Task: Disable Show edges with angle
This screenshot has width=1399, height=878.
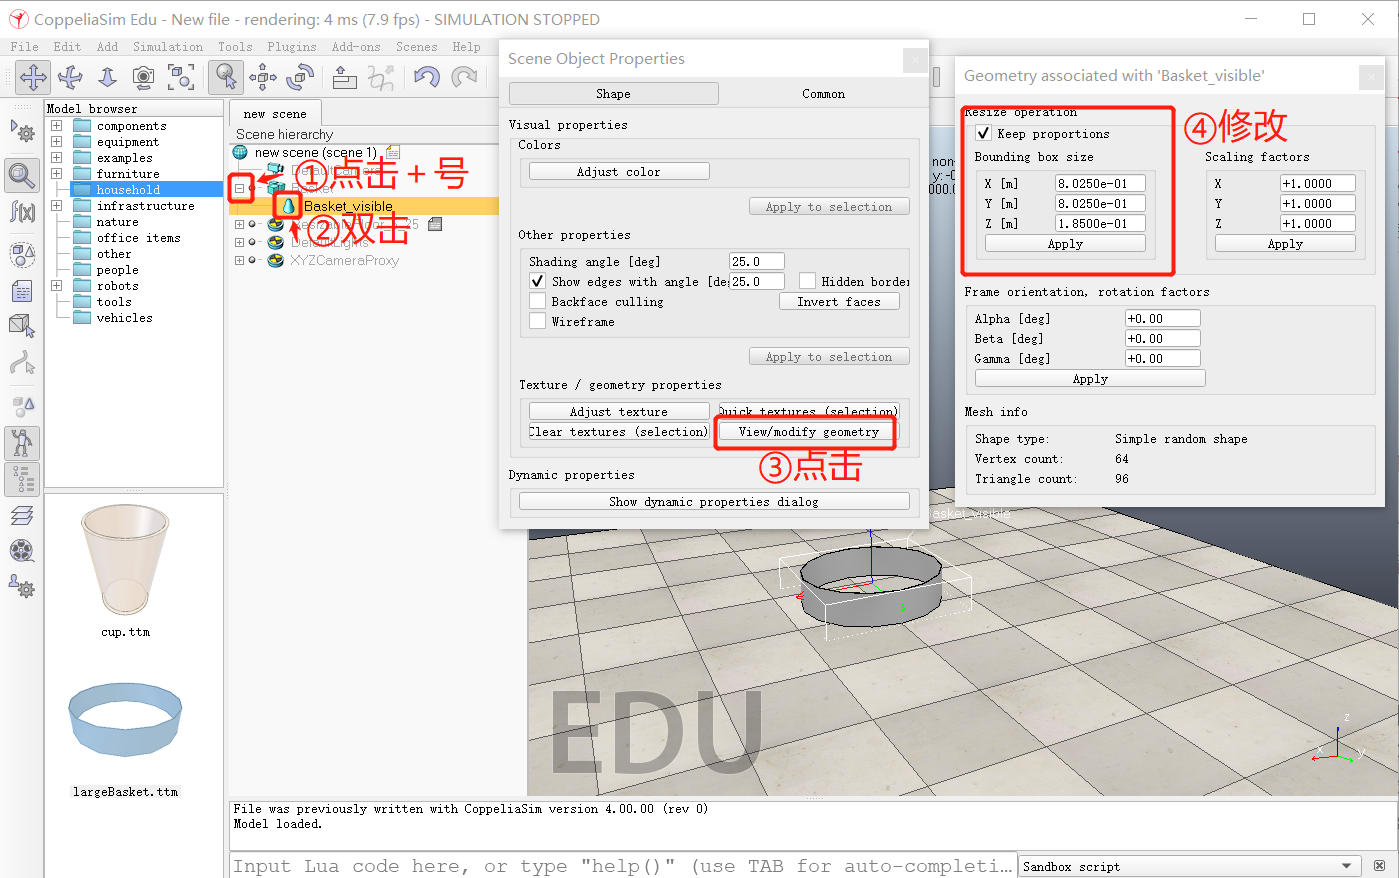Action: point(538,281)
